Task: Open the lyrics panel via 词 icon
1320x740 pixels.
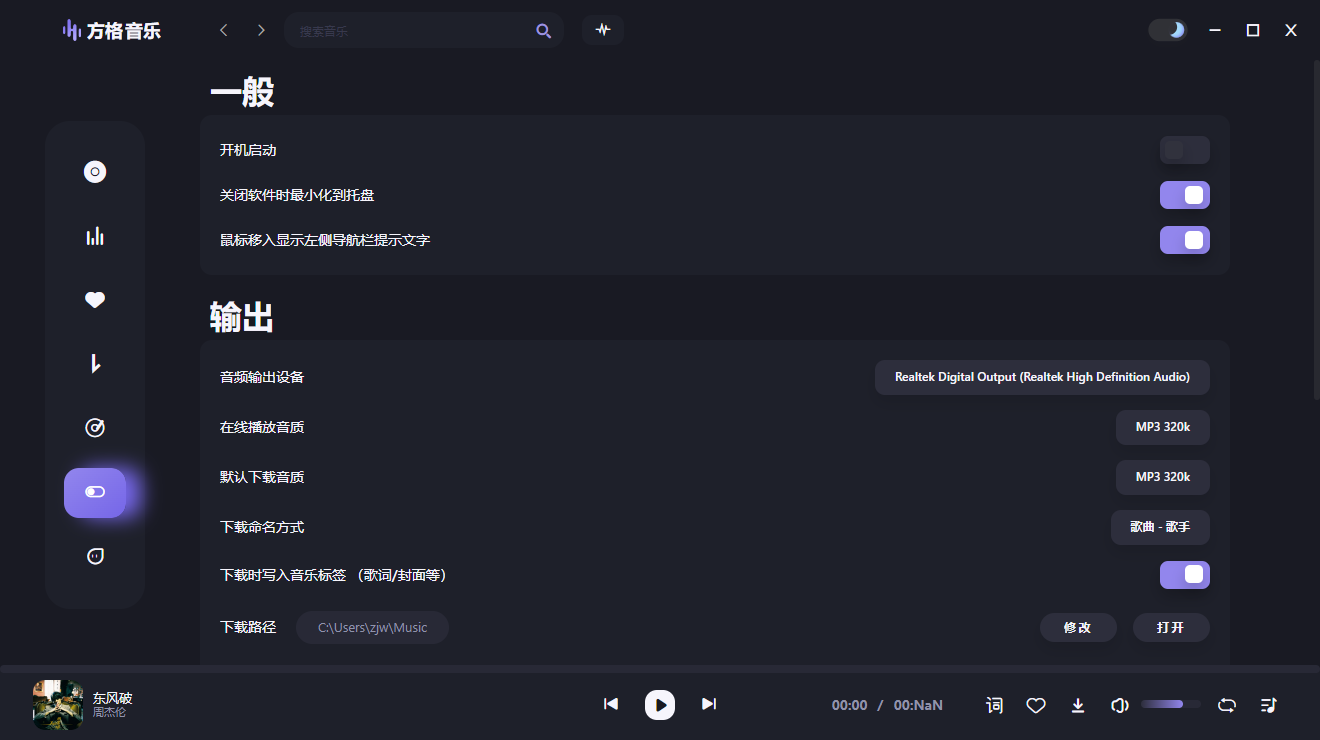Action: coord(994,705)
